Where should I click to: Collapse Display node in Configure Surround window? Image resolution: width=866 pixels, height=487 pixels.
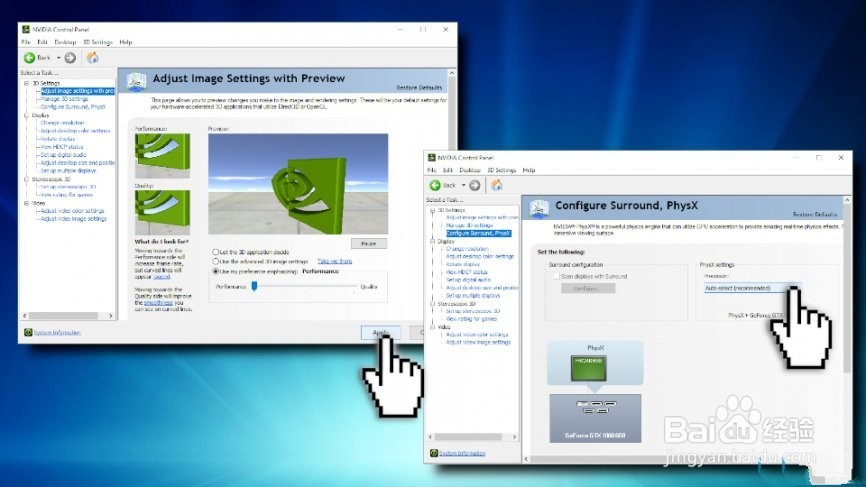tap(432, 241)
